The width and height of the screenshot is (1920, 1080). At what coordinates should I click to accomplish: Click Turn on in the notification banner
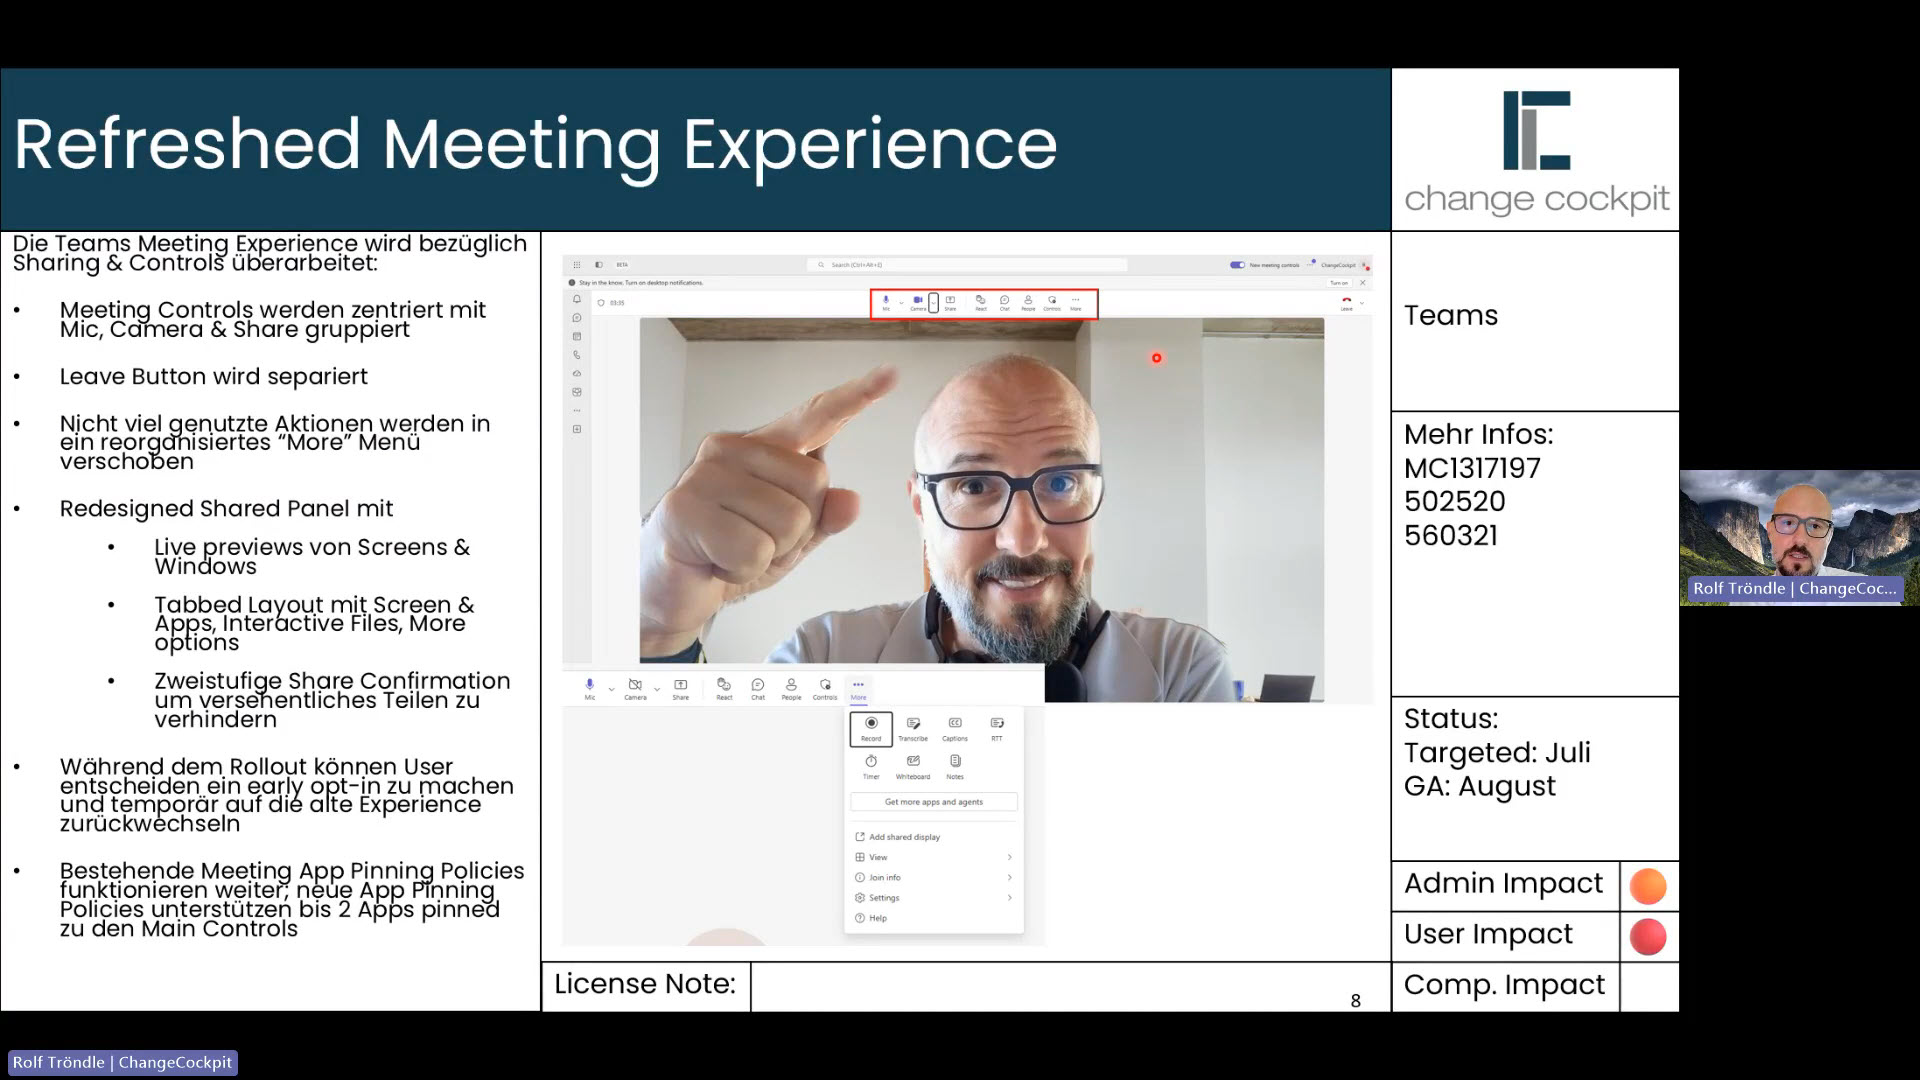click(1338, 283)
